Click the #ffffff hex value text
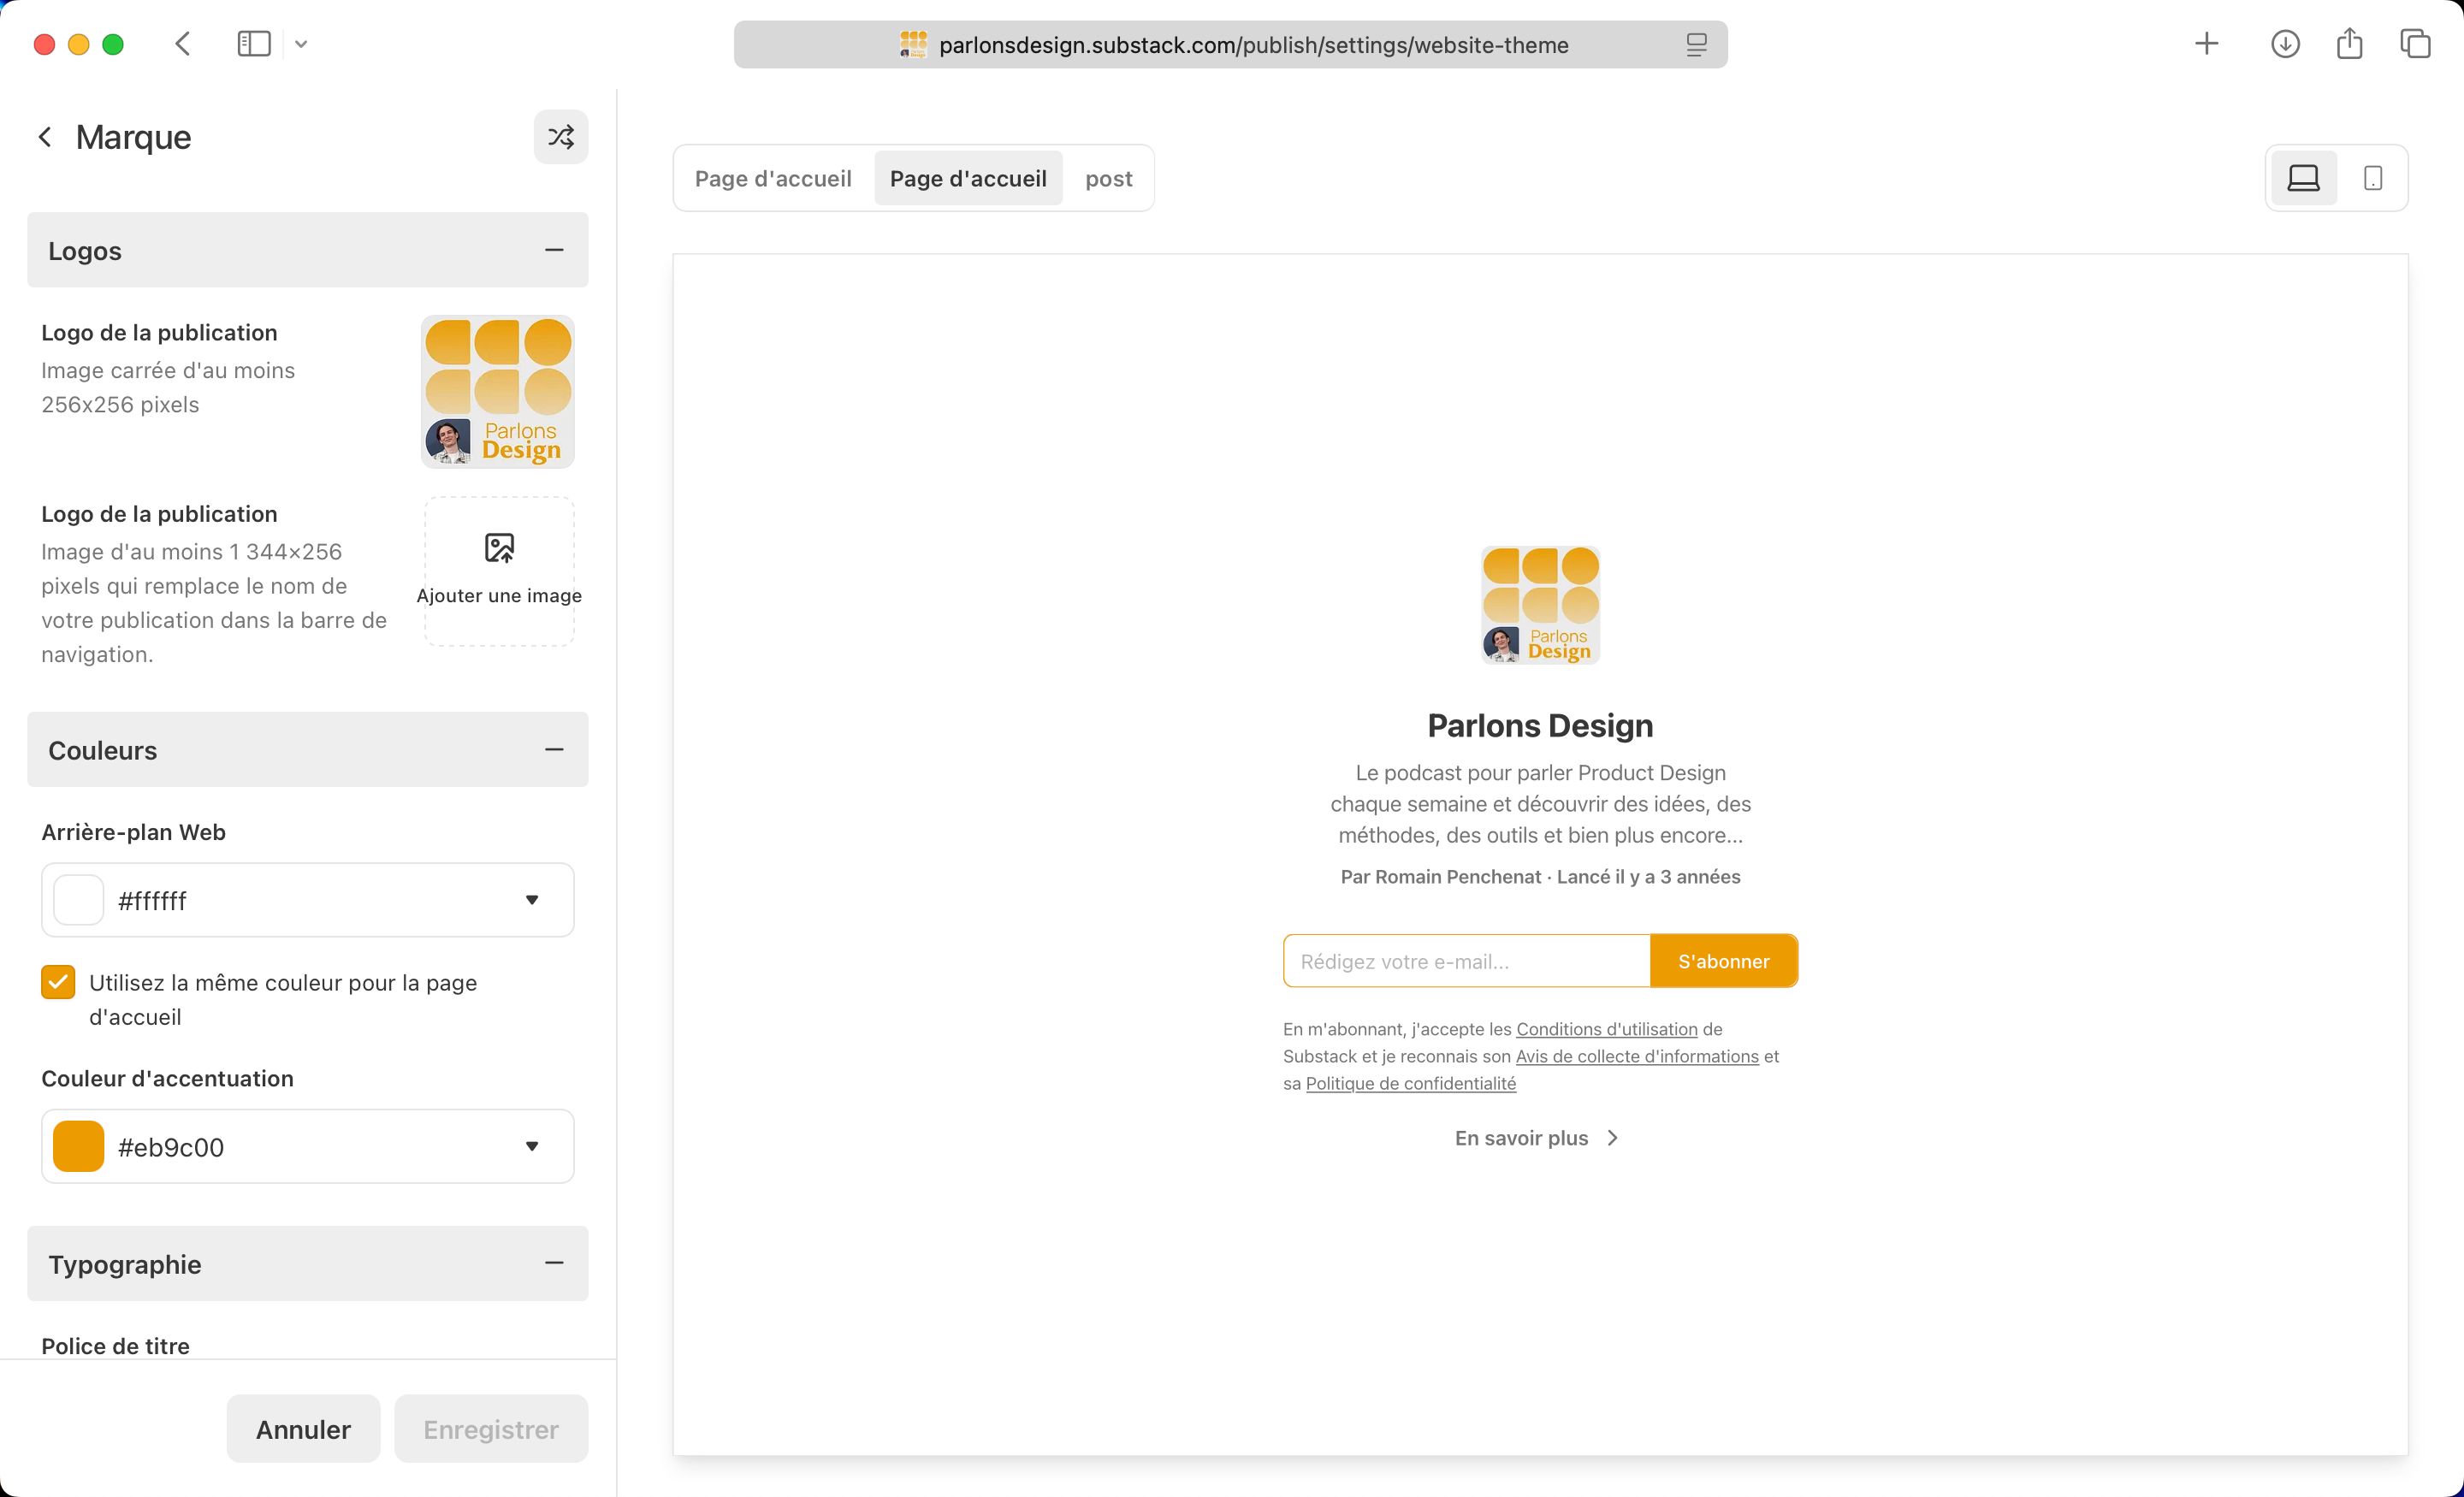 (152, 901)
